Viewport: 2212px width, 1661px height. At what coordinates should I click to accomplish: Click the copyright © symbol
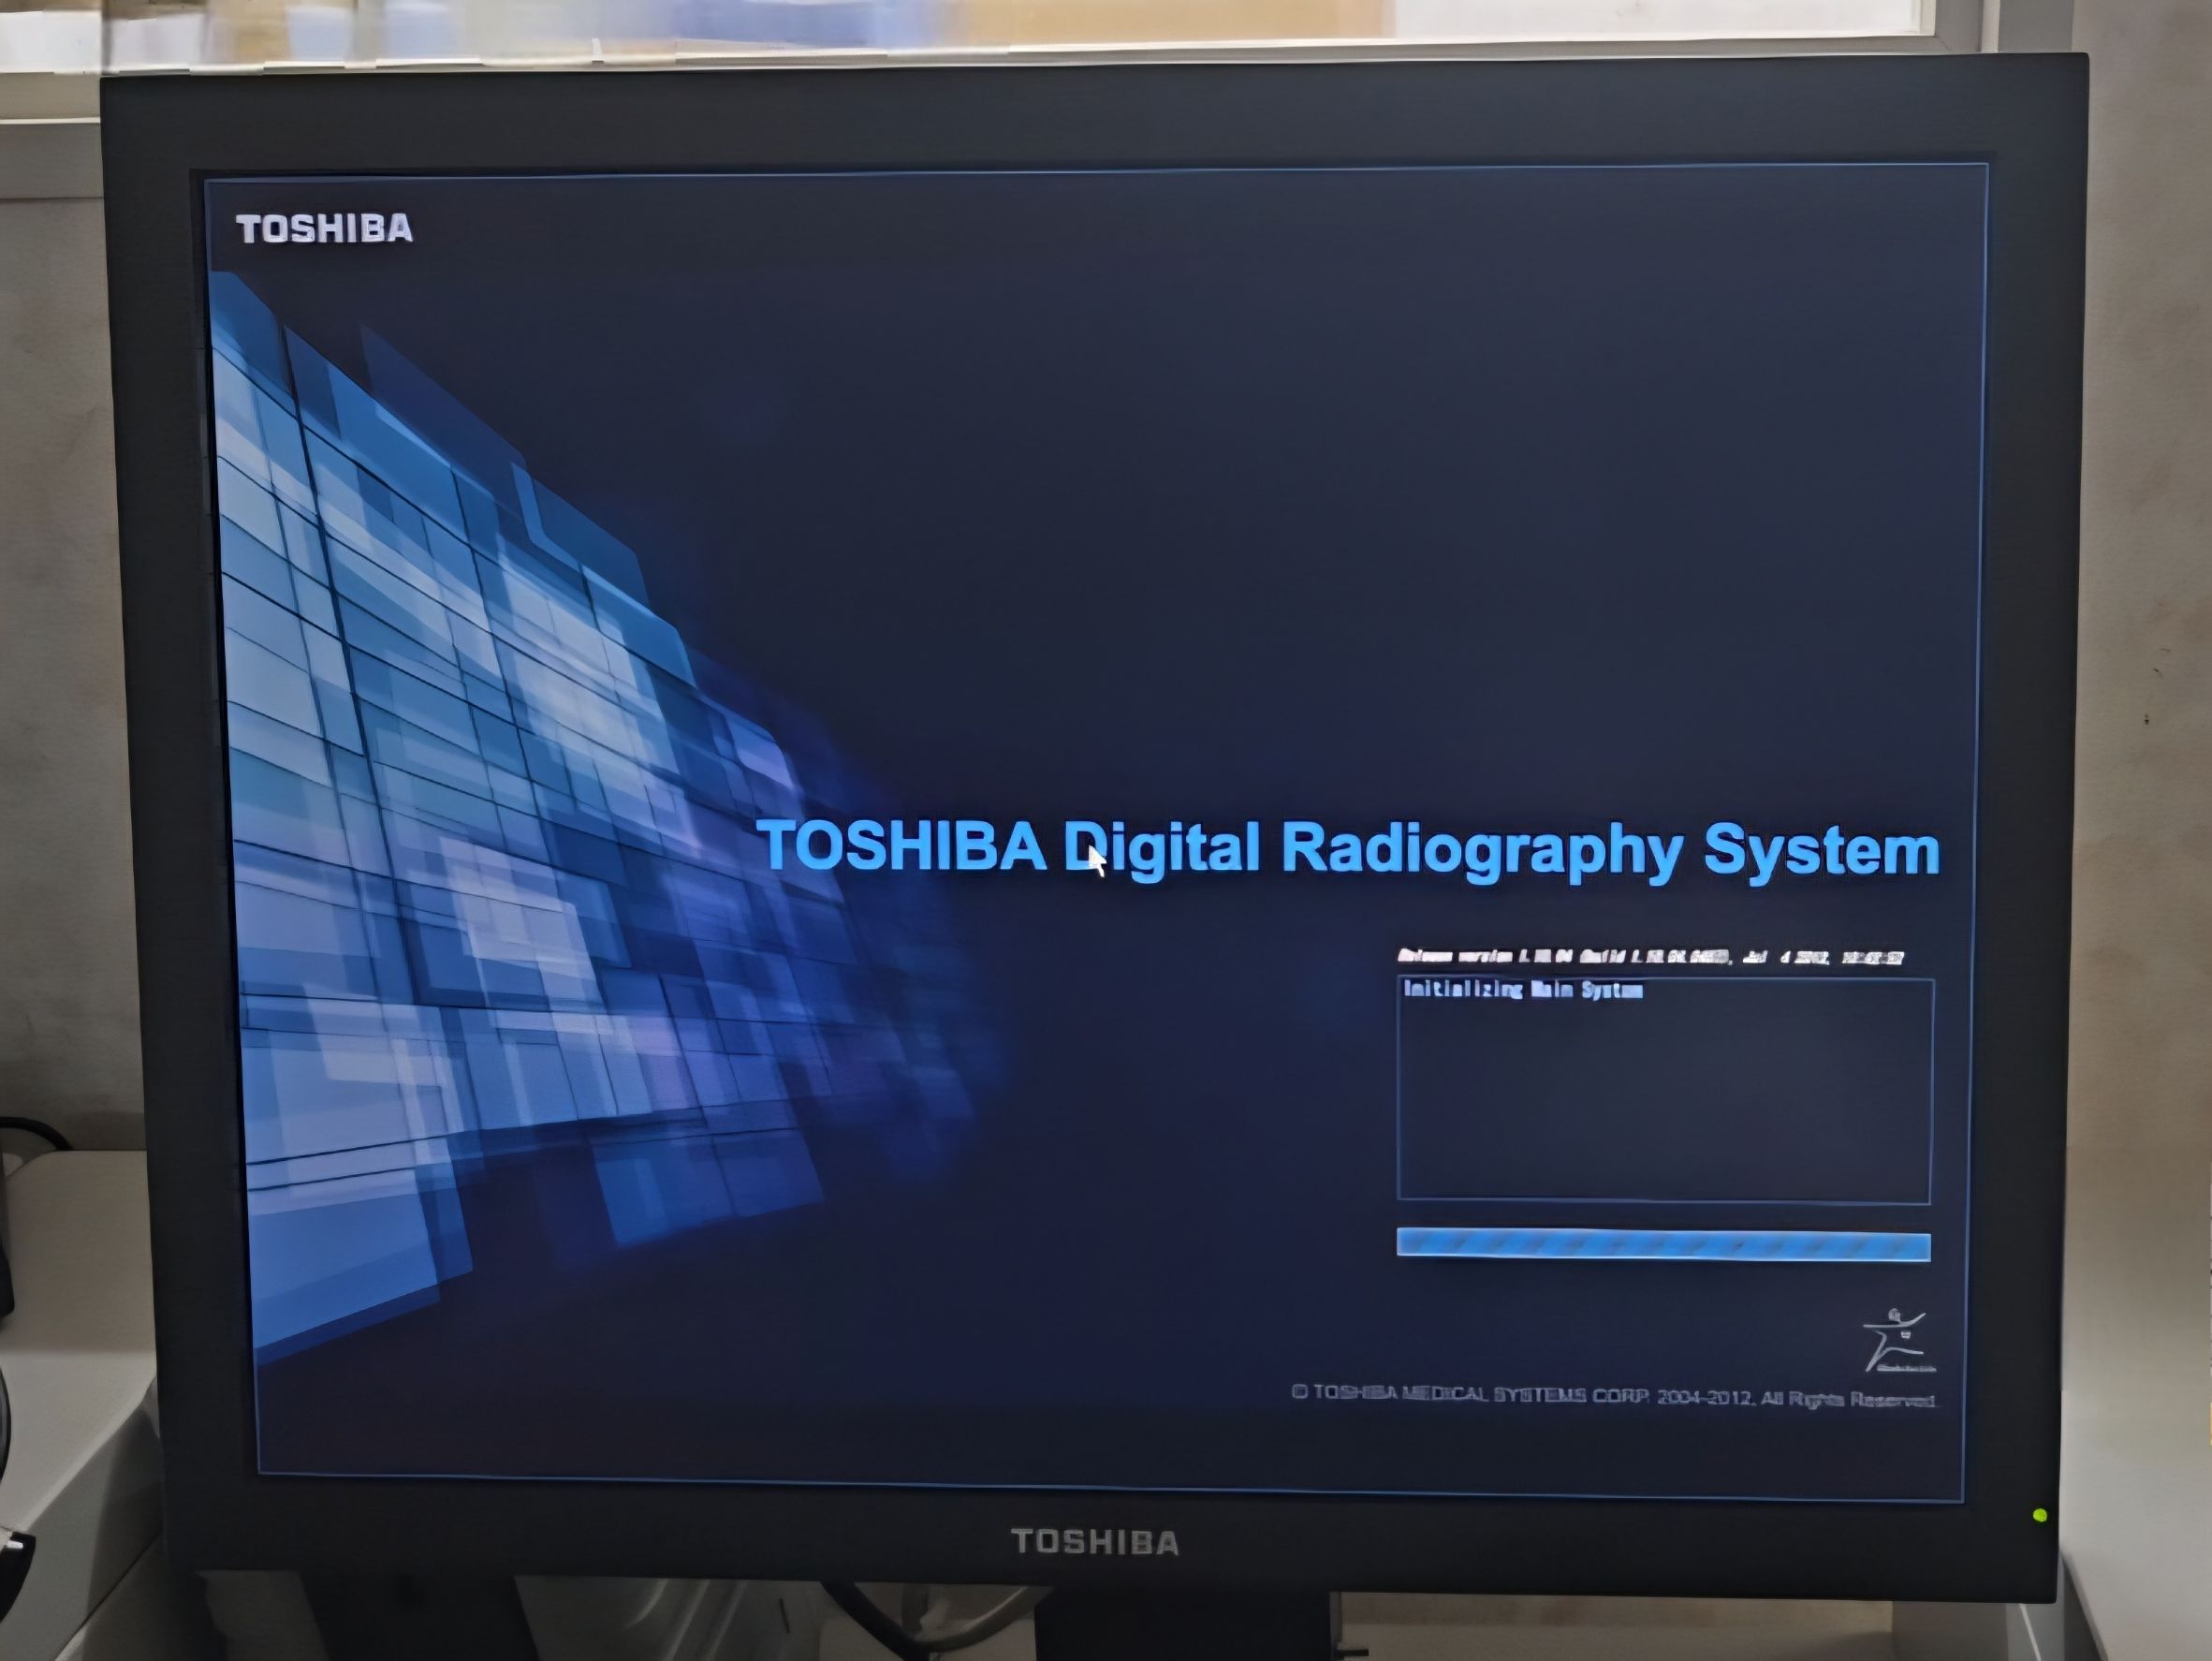1299,1392
